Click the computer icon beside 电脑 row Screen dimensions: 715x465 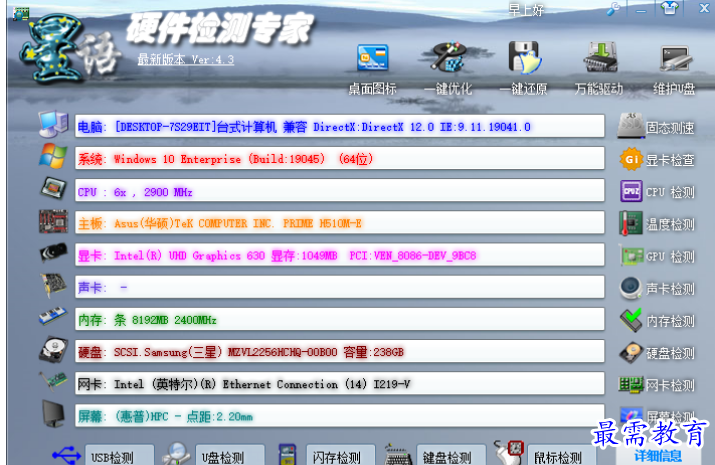(x=53, y=124)
